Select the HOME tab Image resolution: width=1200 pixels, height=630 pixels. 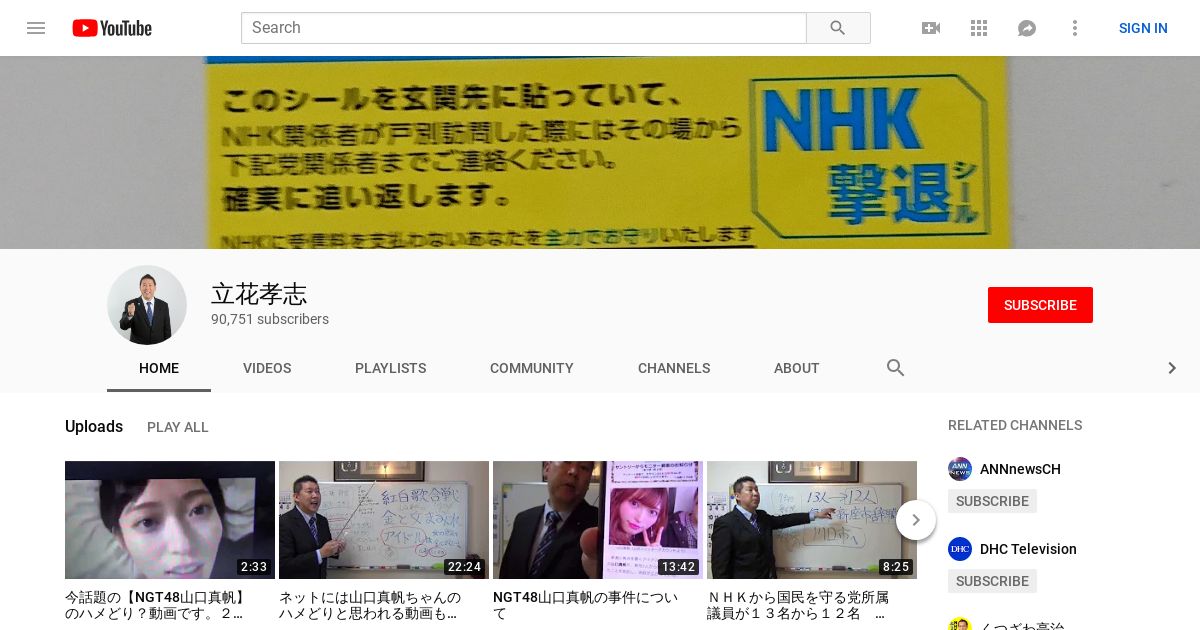pyautogui.click(x=159, y=368)
